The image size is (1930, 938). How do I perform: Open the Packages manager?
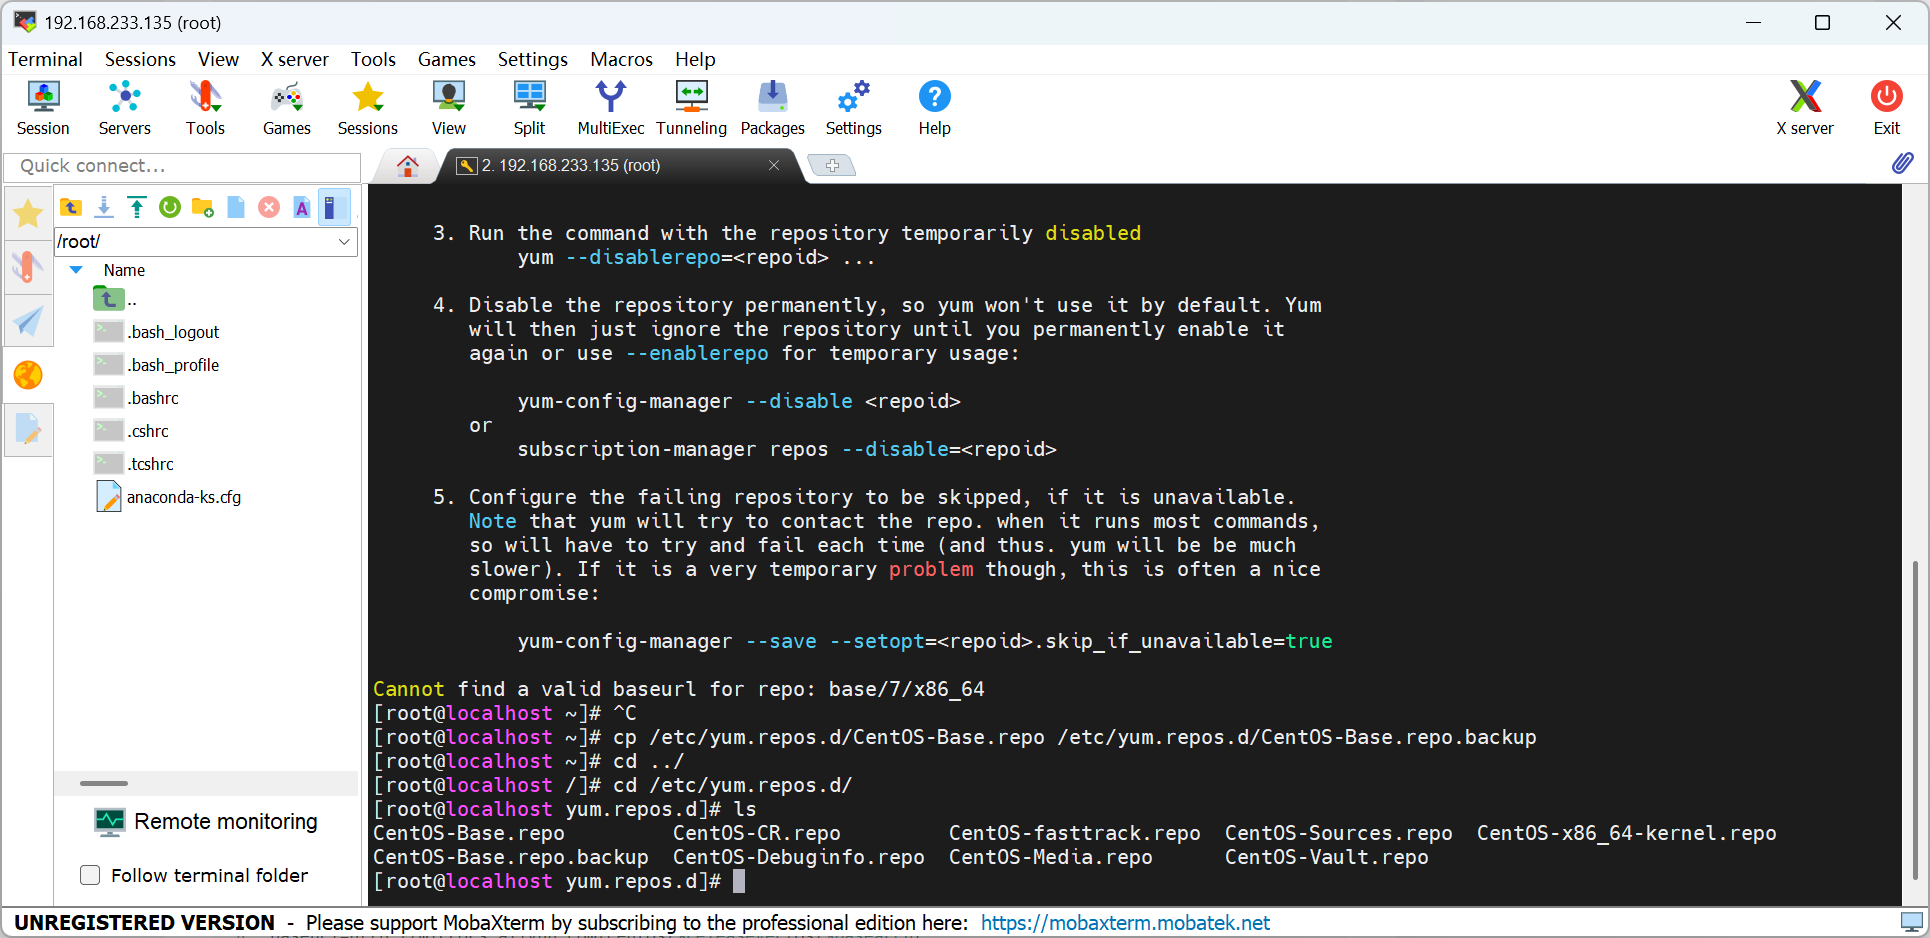[772, 107]
